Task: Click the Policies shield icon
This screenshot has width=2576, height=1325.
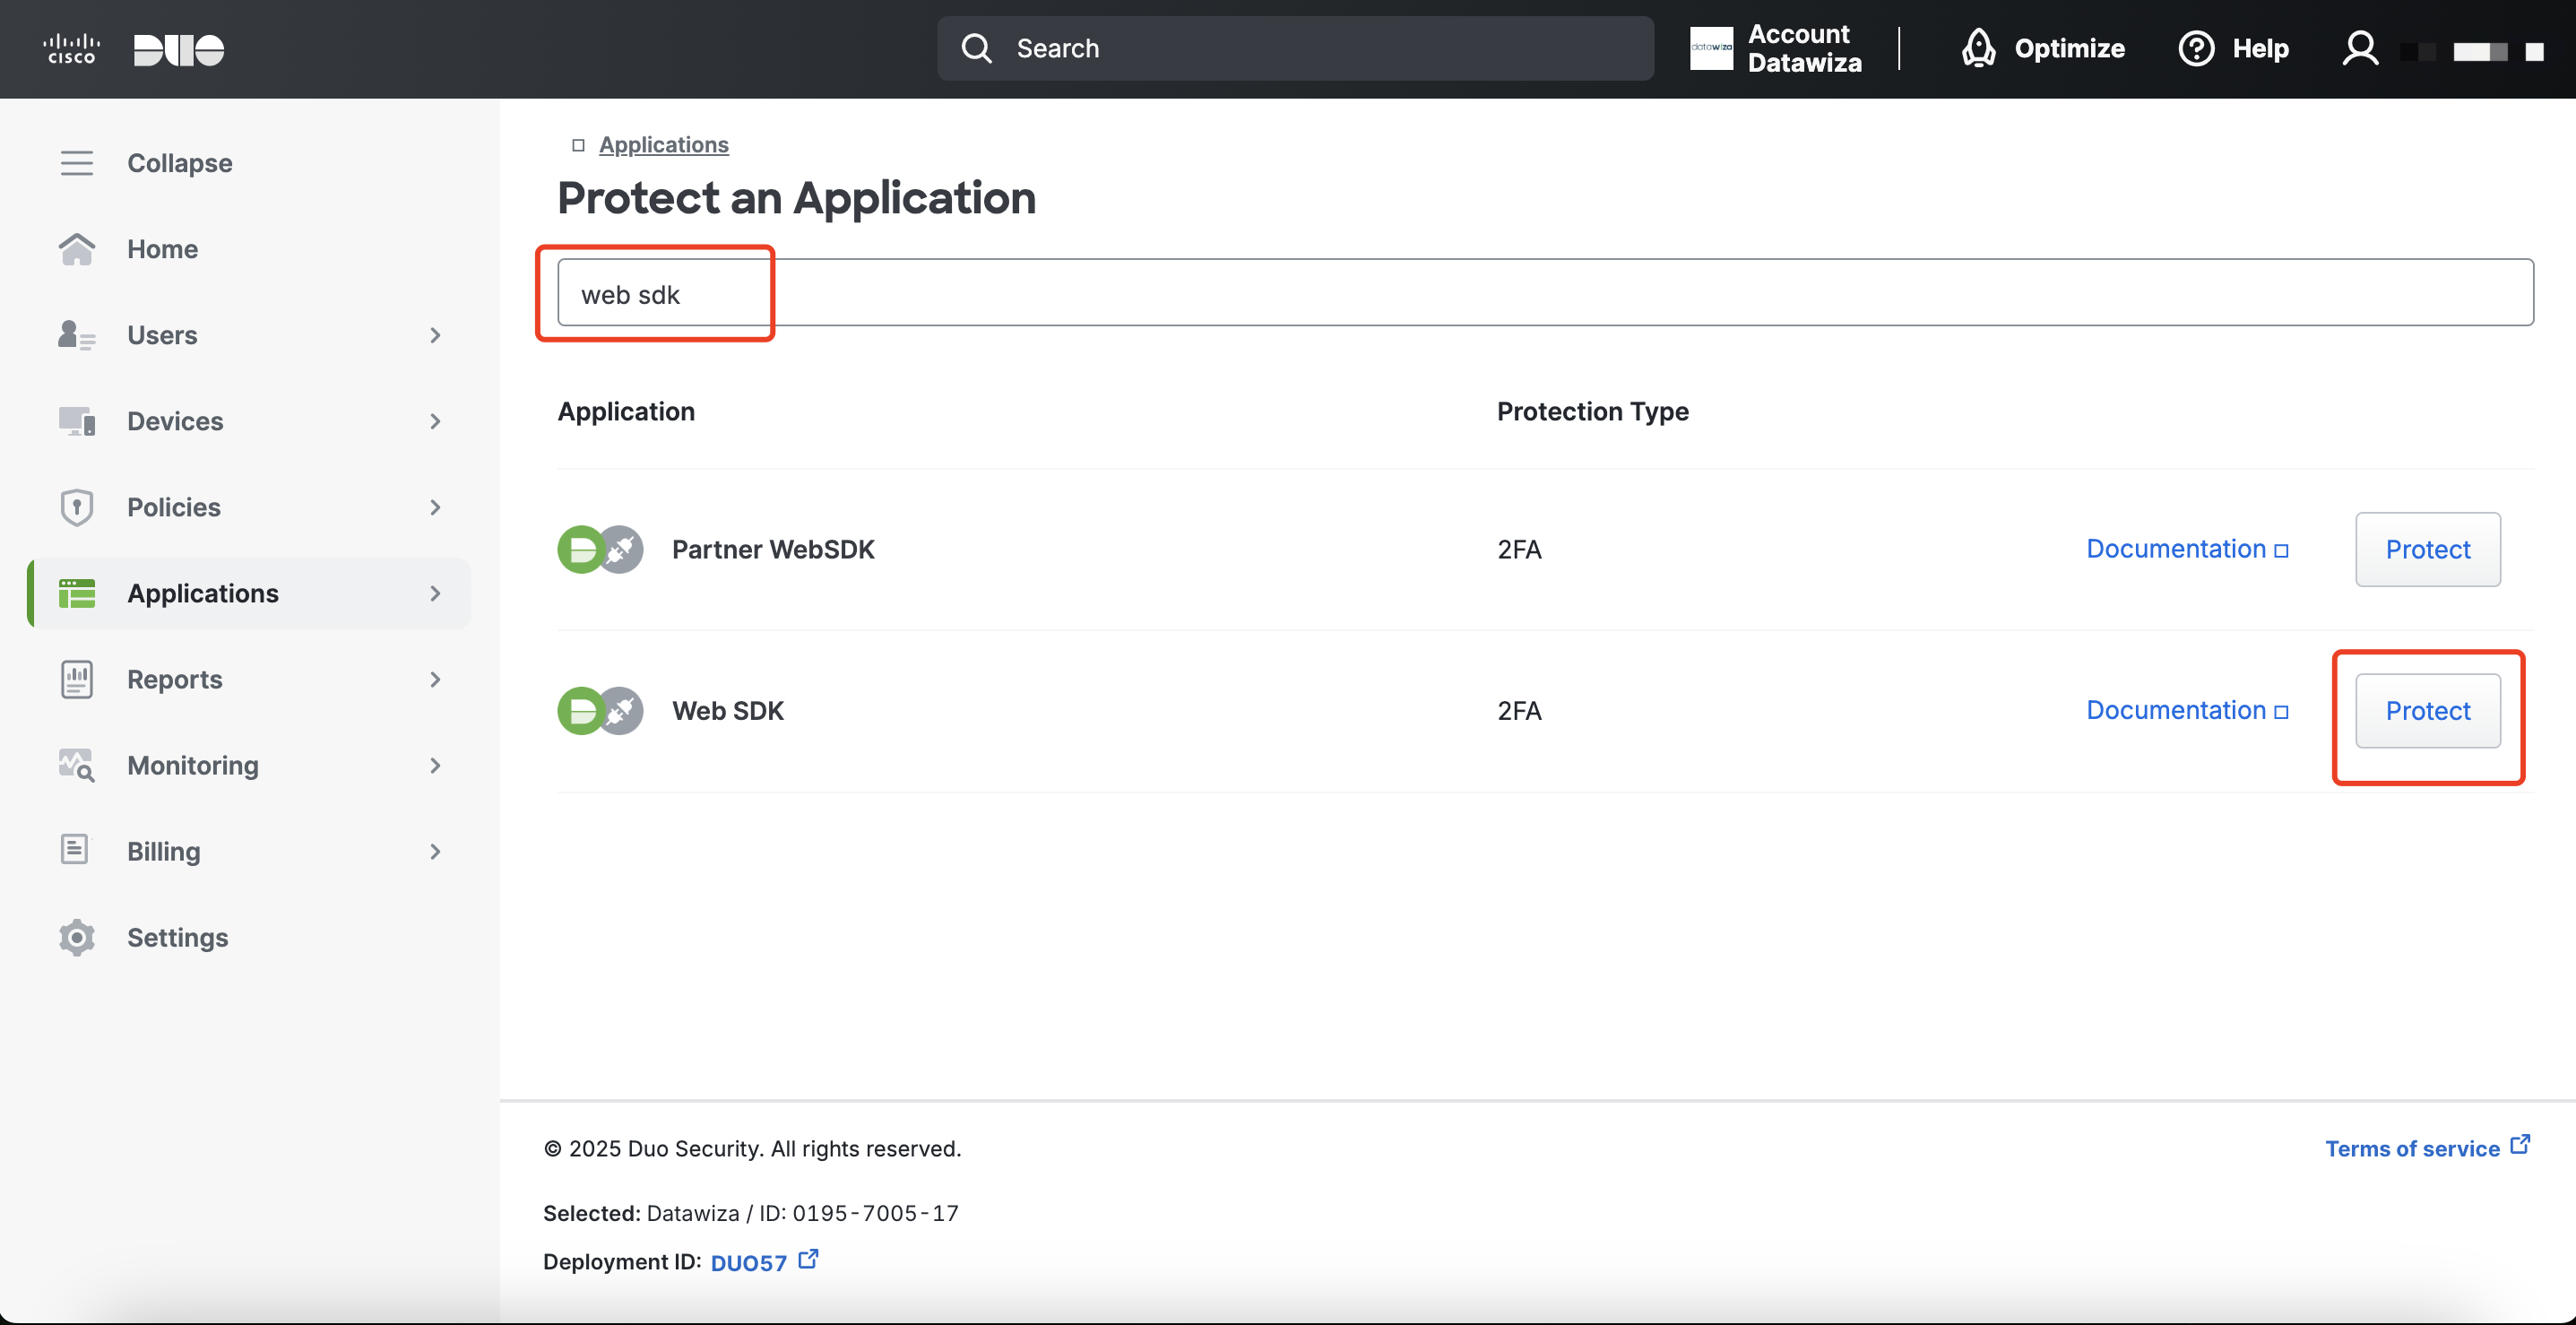Action: 76,507
